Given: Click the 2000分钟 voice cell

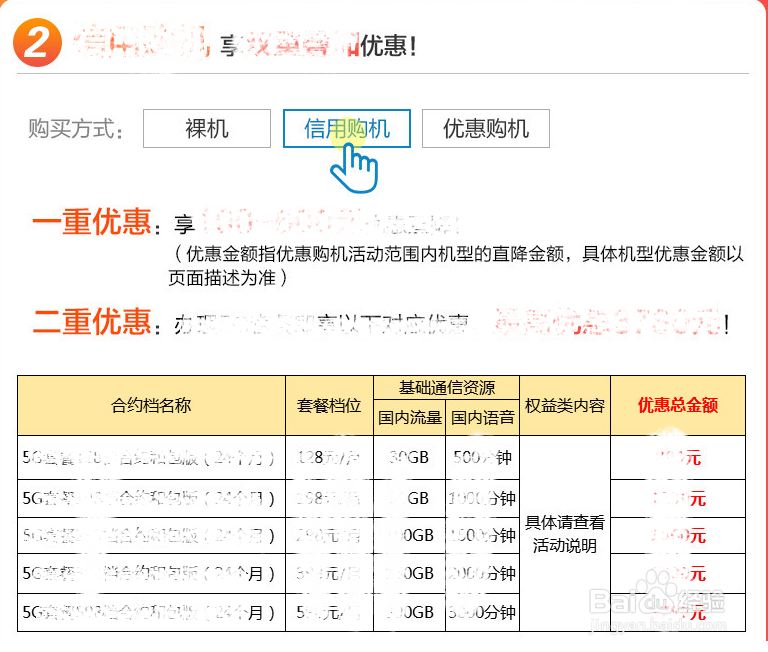Looking at the screenshot, I should pyautogui.click(x=482, y=573).
